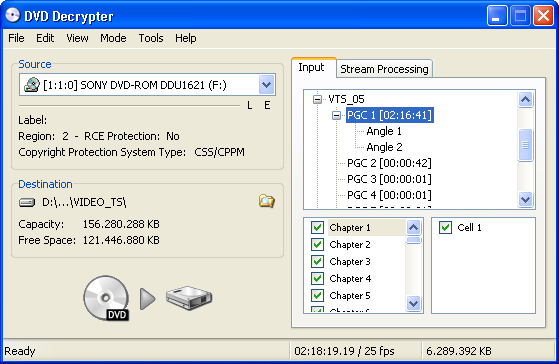559x364 pixels.
Task: Select PGC 3 [00:00:01]
Action: 389,179
